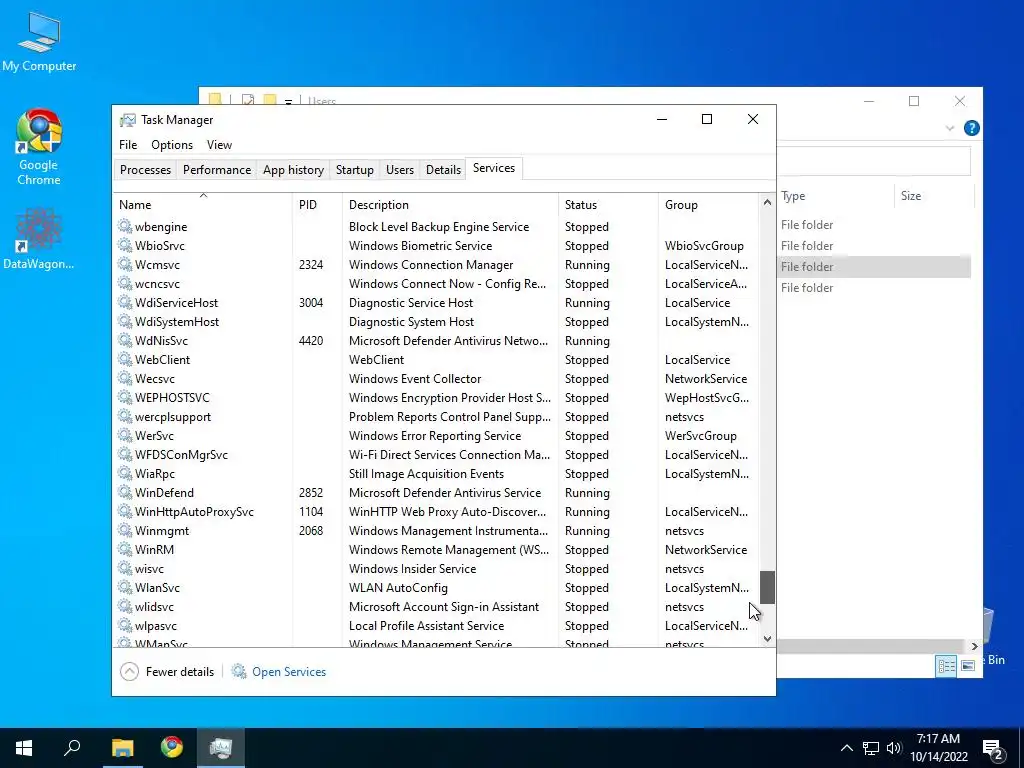Open My Computer desktop icon
Image resolution: width=1024 pixels, height=768 pixels.
[x=39, y=42]
